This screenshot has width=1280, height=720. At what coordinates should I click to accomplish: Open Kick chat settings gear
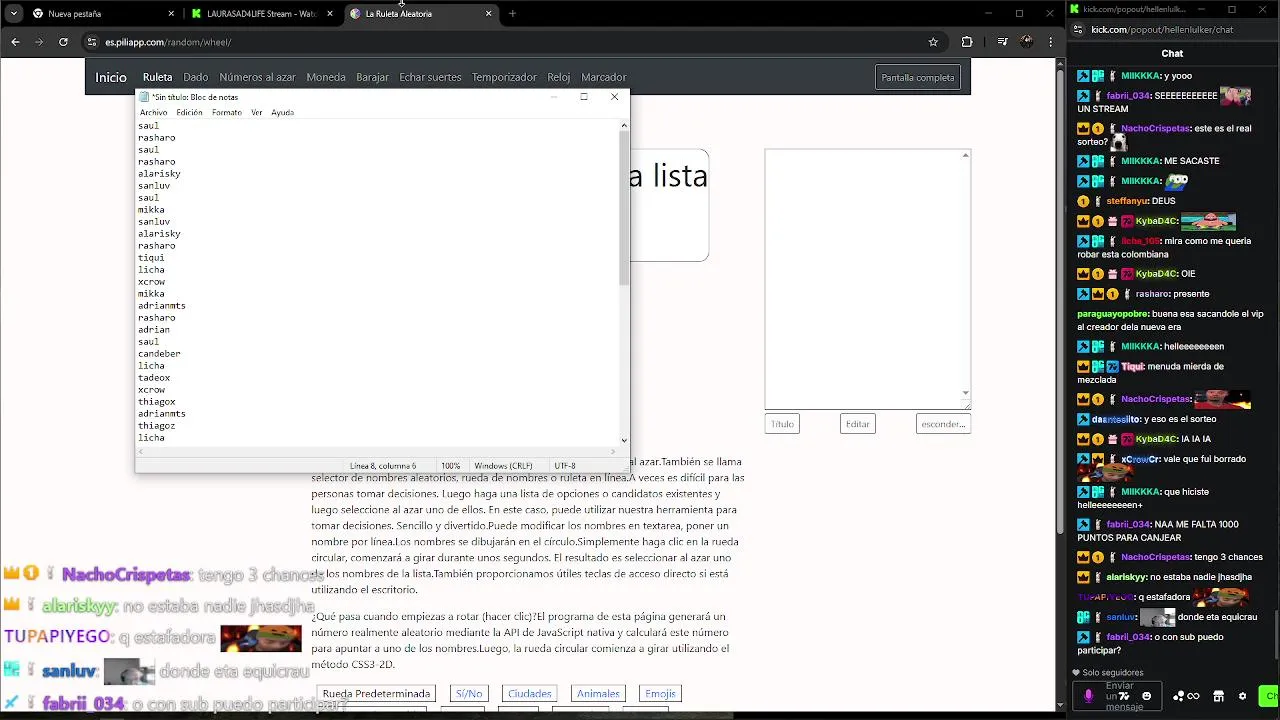click(1242, 696)
